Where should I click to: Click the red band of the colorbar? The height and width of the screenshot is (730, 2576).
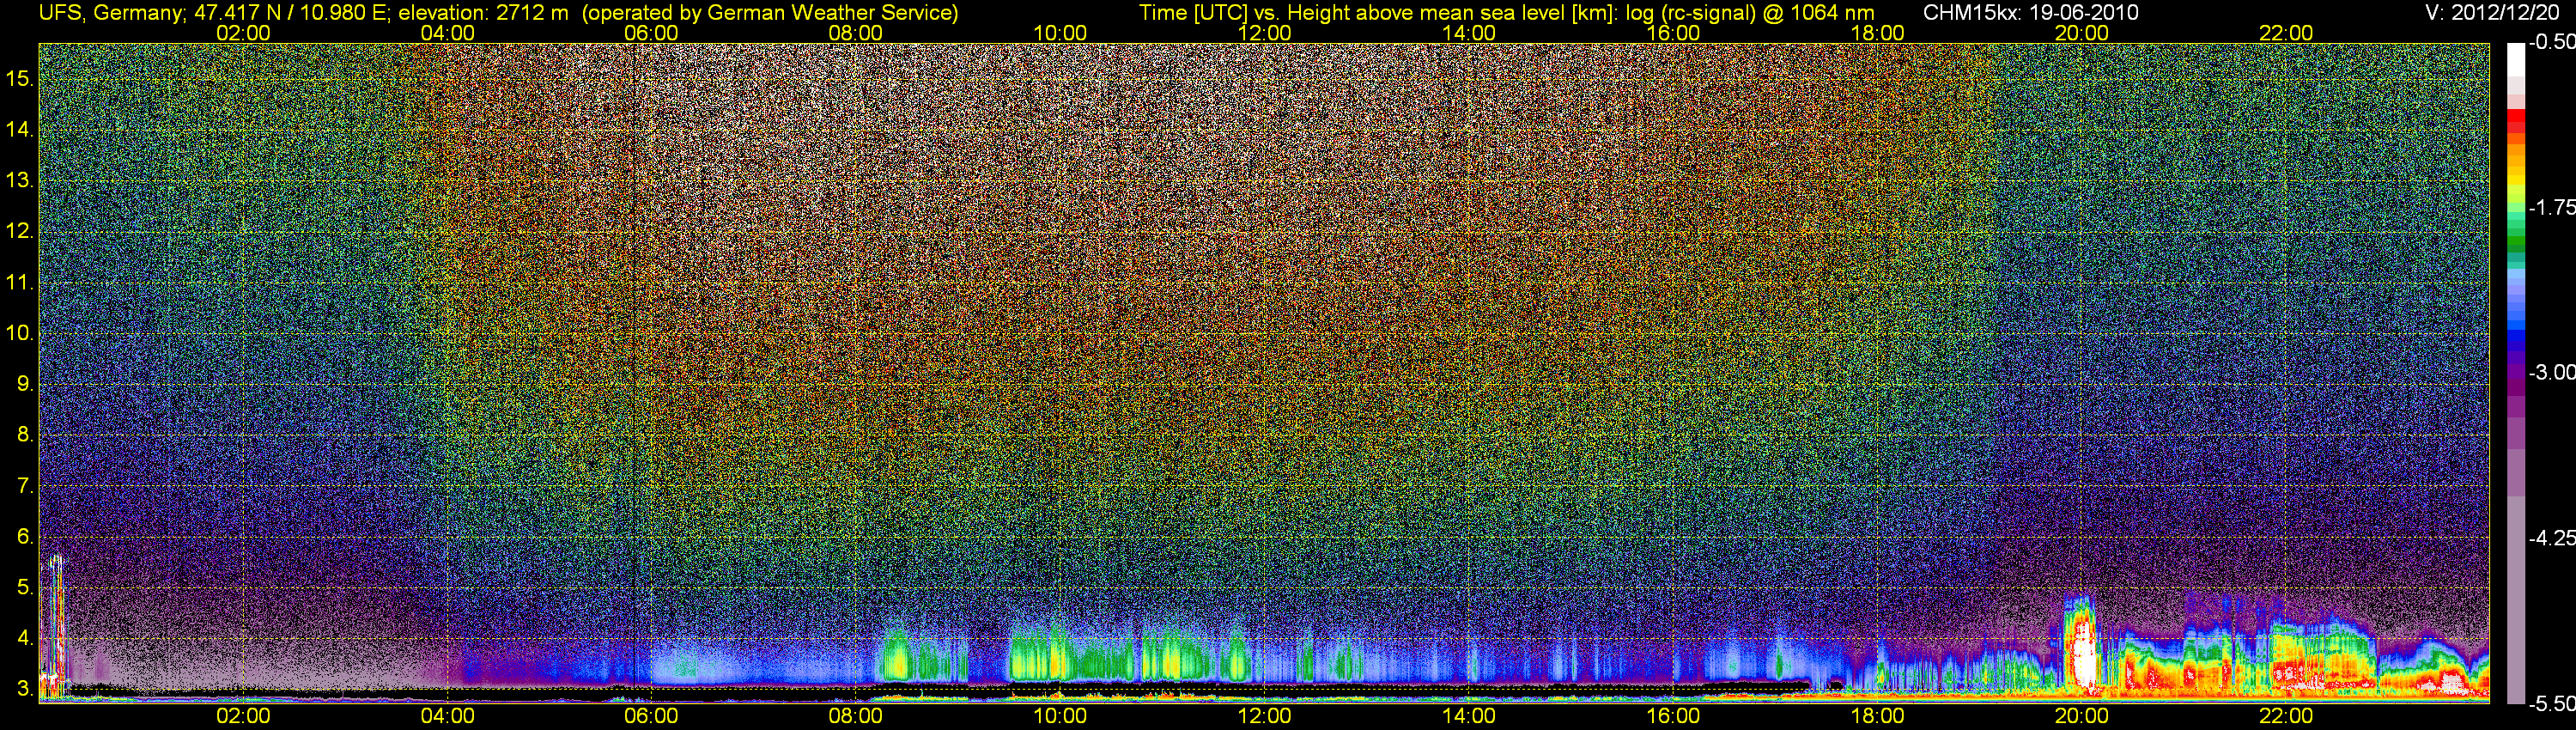tap(2515, 121)
